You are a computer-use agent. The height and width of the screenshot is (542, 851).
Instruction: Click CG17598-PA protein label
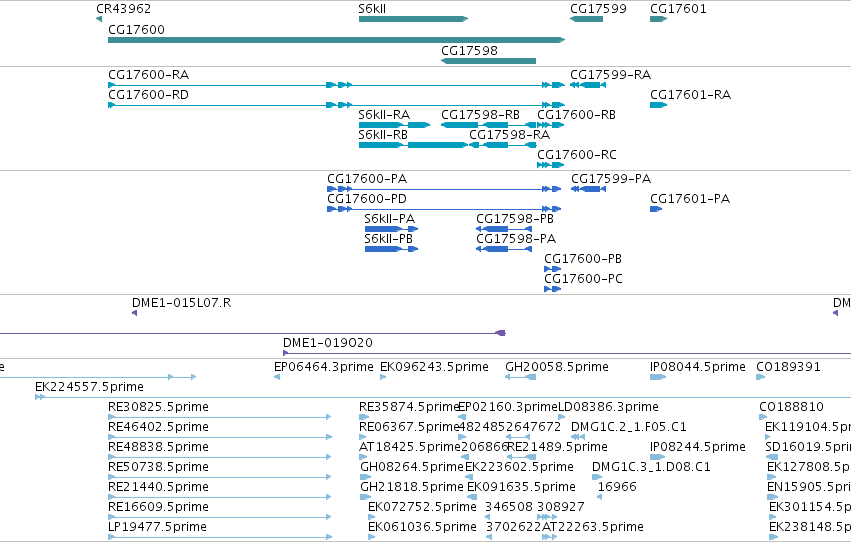click(516, 239)
